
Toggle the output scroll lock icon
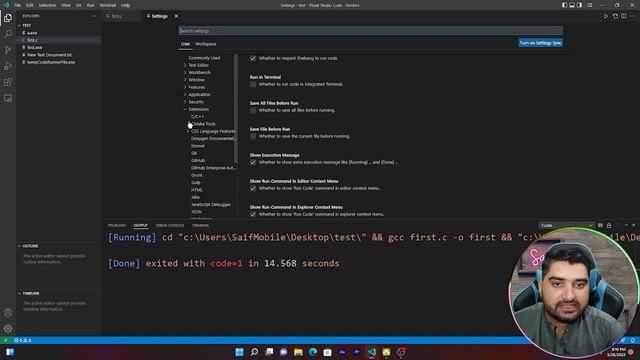609,225
